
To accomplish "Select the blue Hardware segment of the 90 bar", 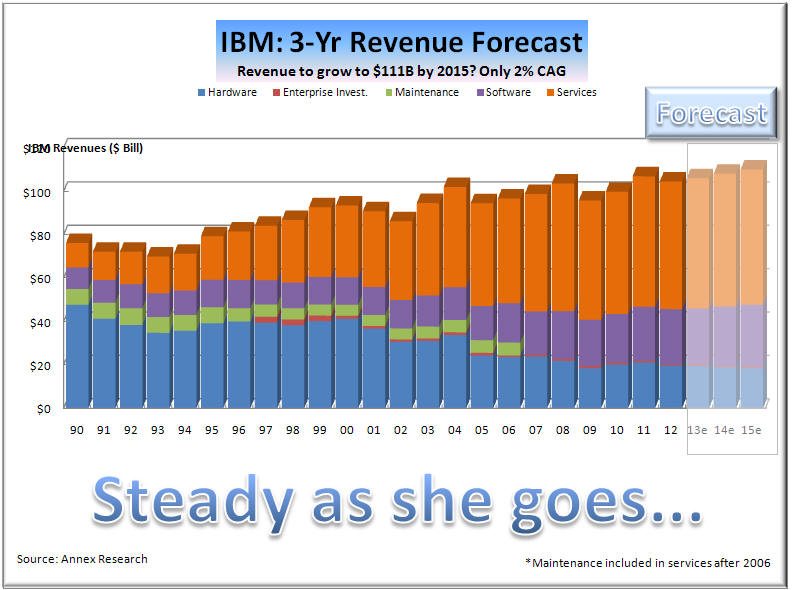I will click(77, 355).
